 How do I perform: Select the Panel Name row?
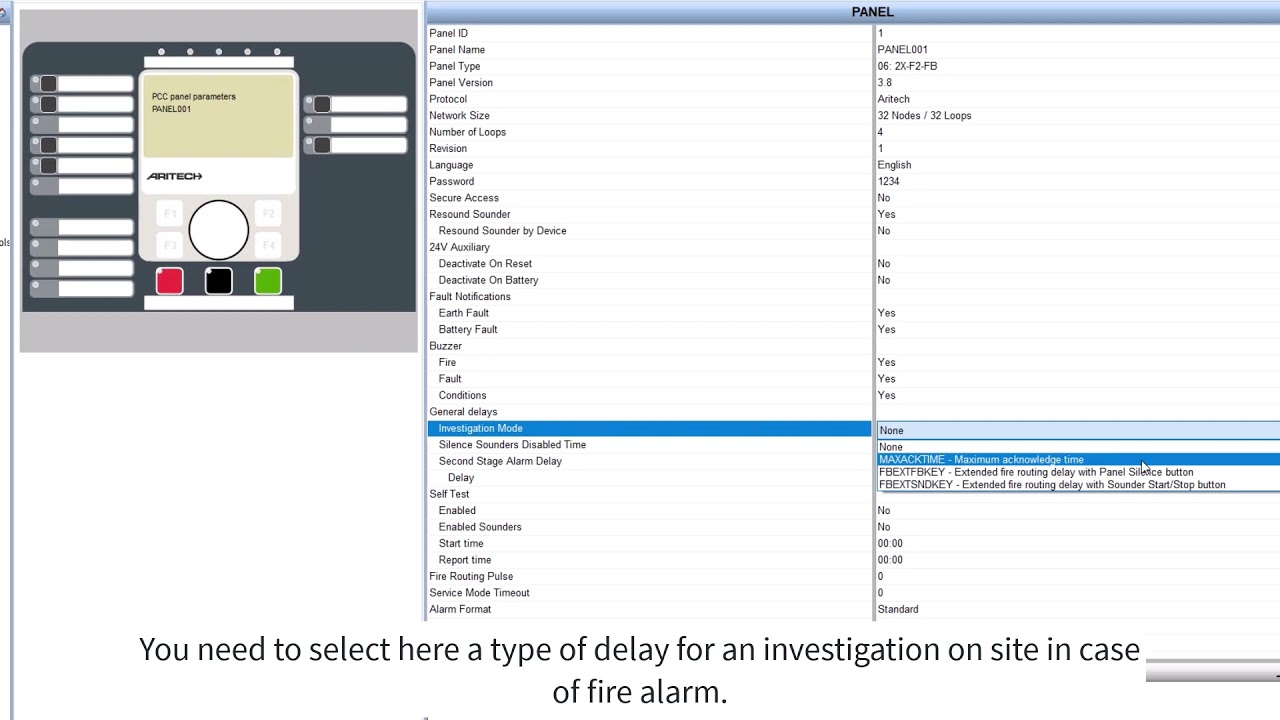(x=649, y=50)
